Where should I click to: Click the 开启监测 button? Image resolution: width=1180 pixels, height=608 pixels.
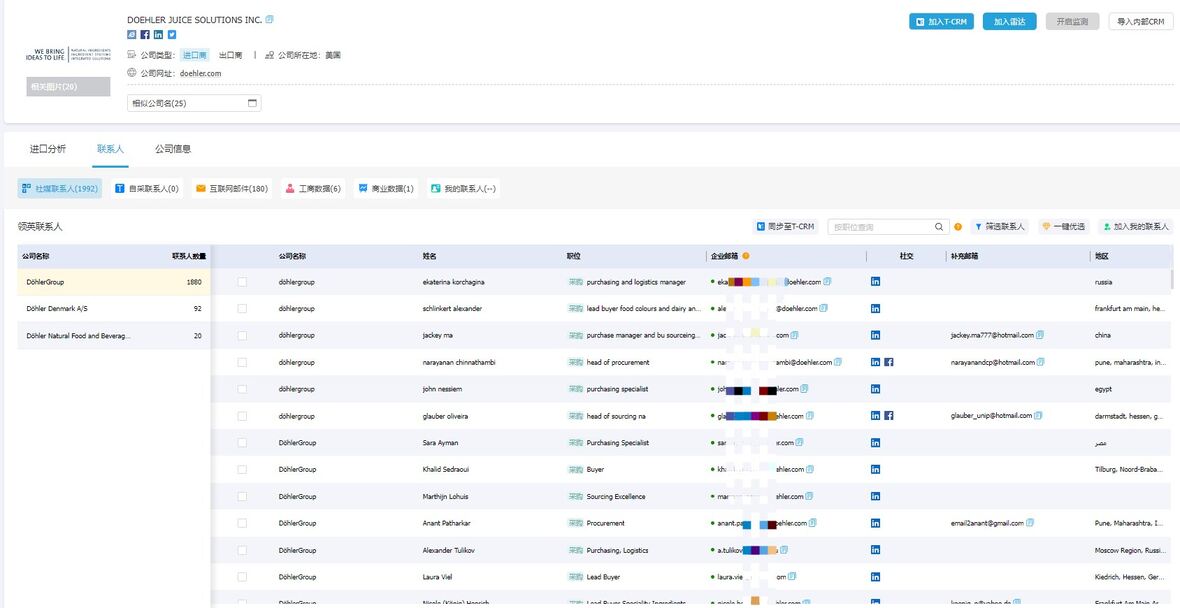click(x=1072, y=22)
